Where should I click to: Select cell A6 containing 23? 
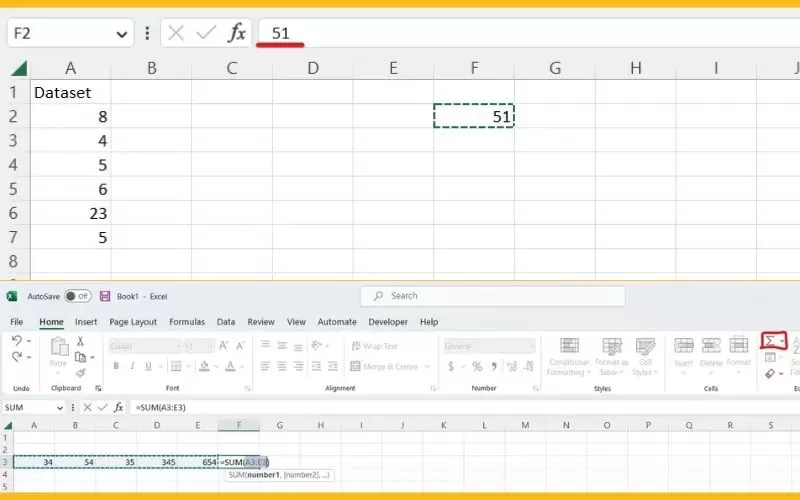coord(70,213)
